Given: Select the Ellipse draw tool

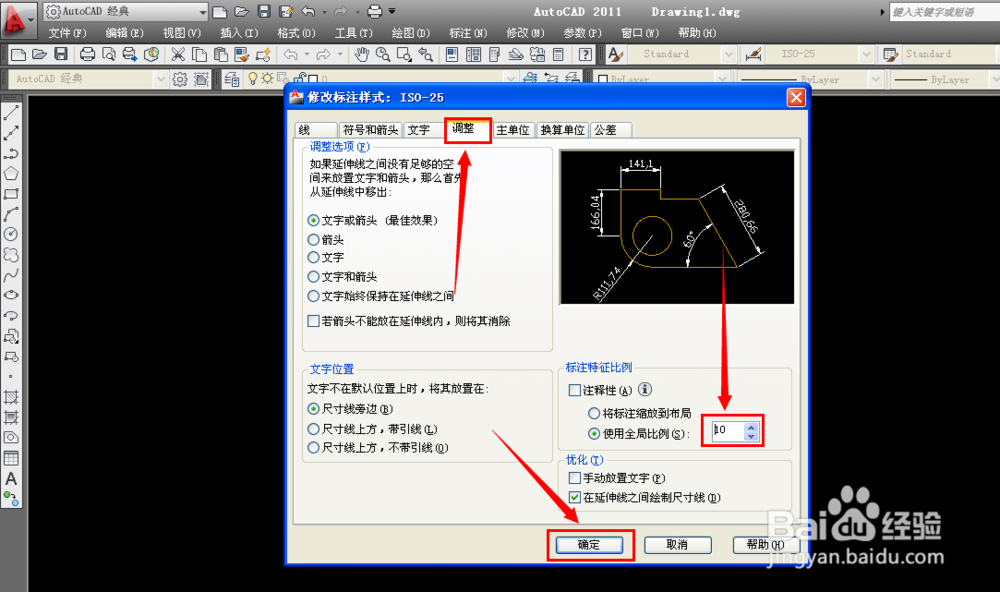Looking at the screenshot, I should [x=11, y=295].
